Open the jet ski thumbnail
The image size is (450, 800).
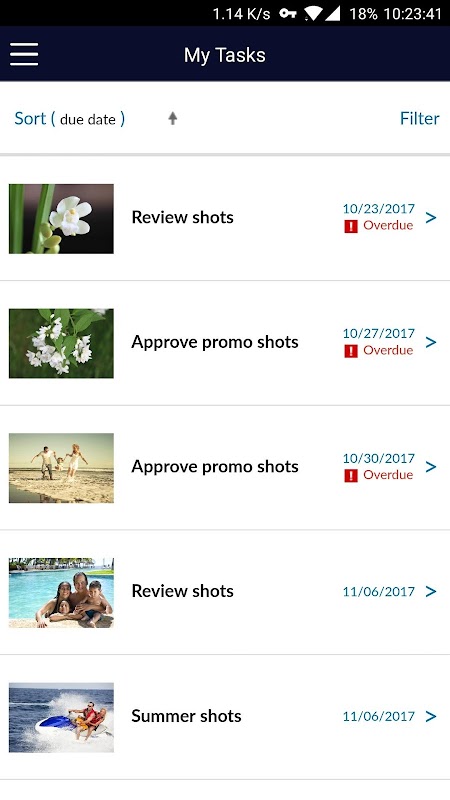(x=61, y=717)
